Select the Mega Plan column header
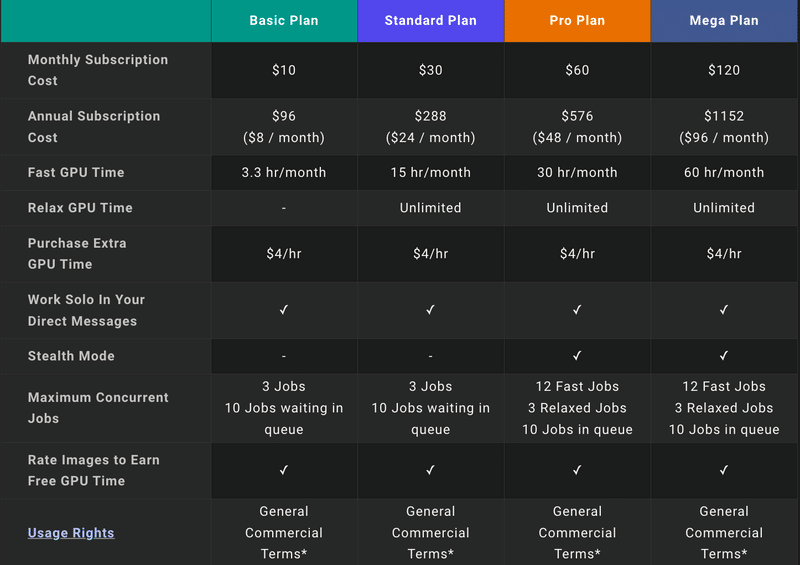Screen dimensions: 800x565 [x=724, y=20]
